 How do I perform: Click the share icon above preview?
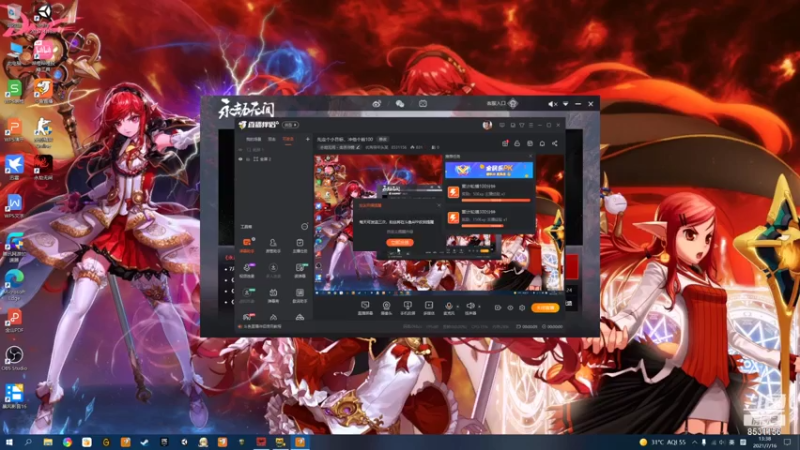(x=555, y=143)
